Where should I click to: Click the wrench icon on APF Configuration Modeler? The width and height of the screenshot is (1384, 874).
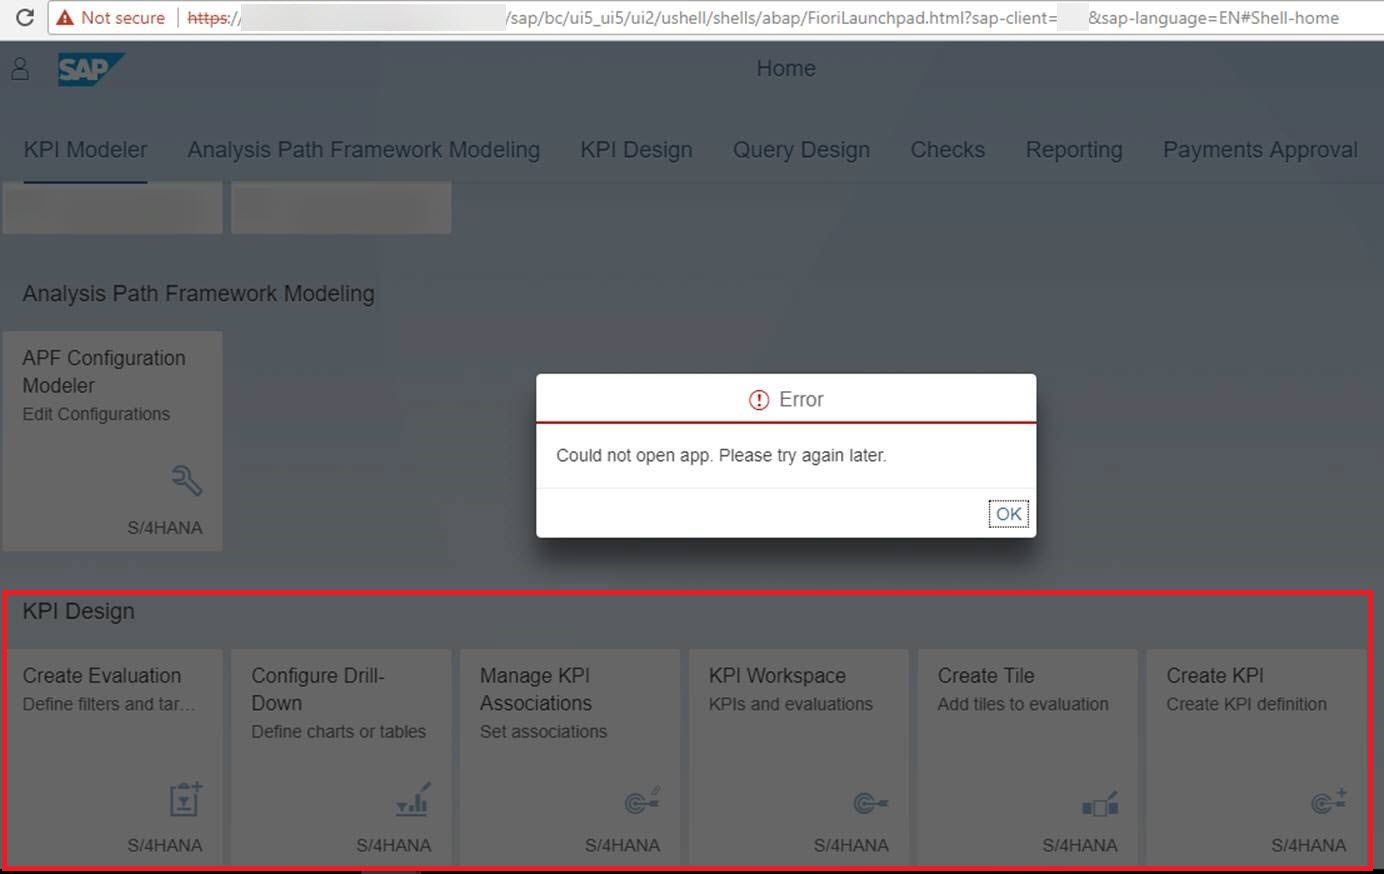[187, 481]
